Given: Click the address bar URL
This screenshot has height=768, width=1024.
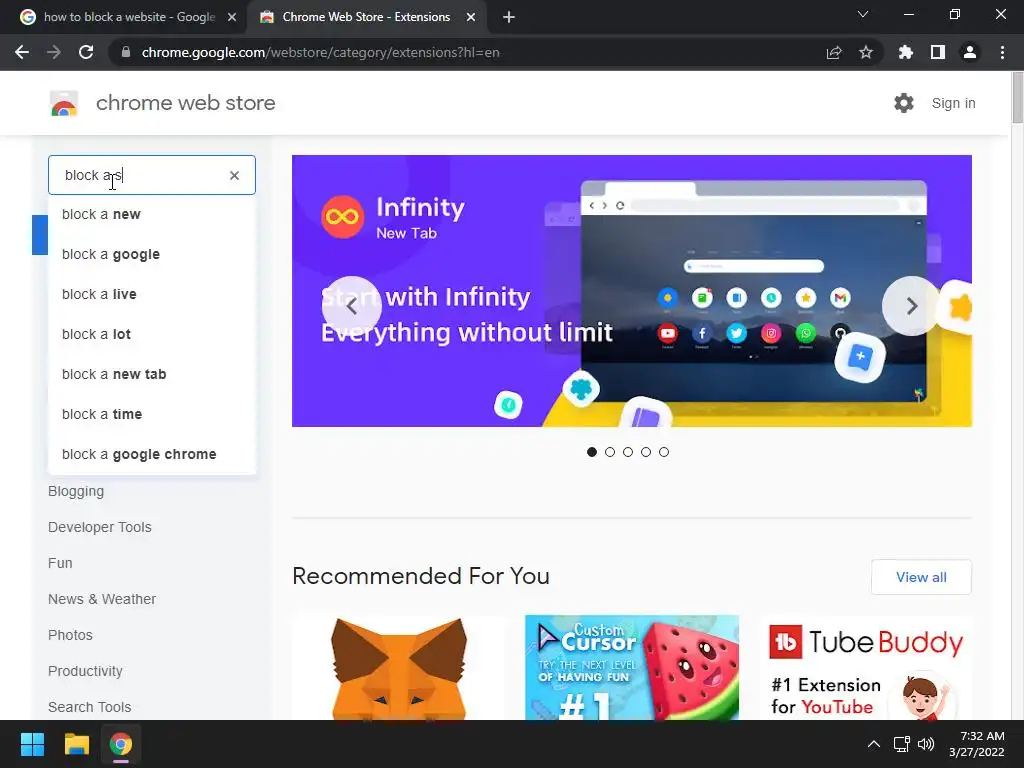Looking at the screenshot, I should (321, 52).
